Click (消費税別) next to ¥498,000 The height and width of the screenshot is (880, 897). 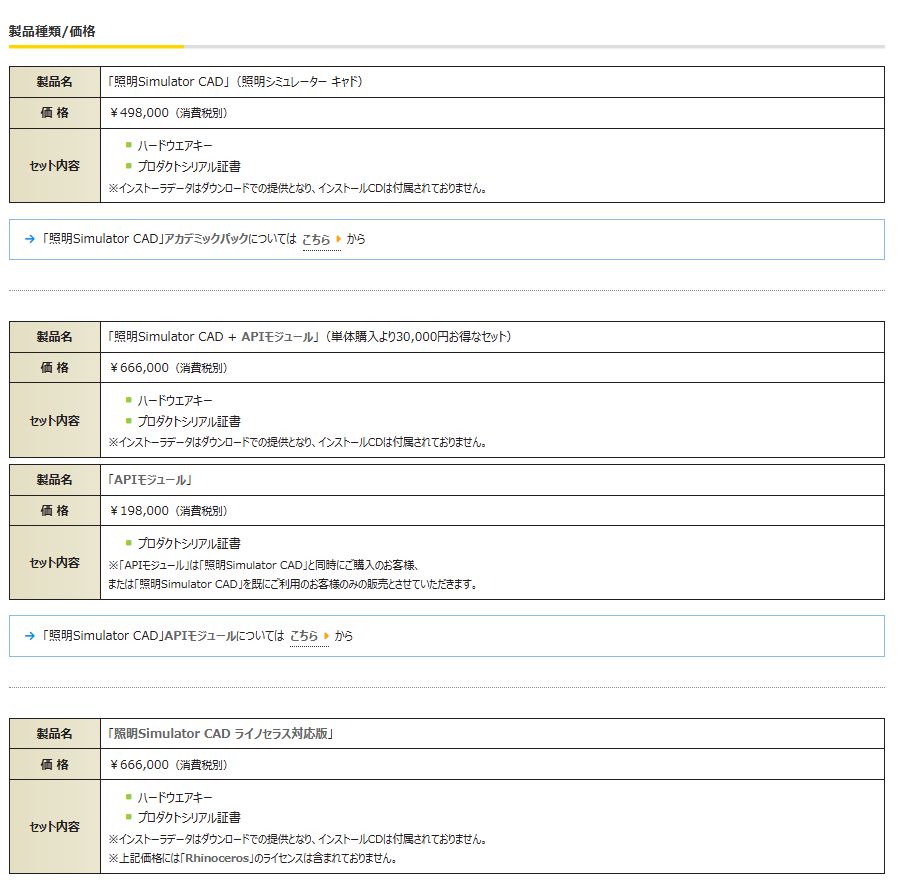pos(201,113)
